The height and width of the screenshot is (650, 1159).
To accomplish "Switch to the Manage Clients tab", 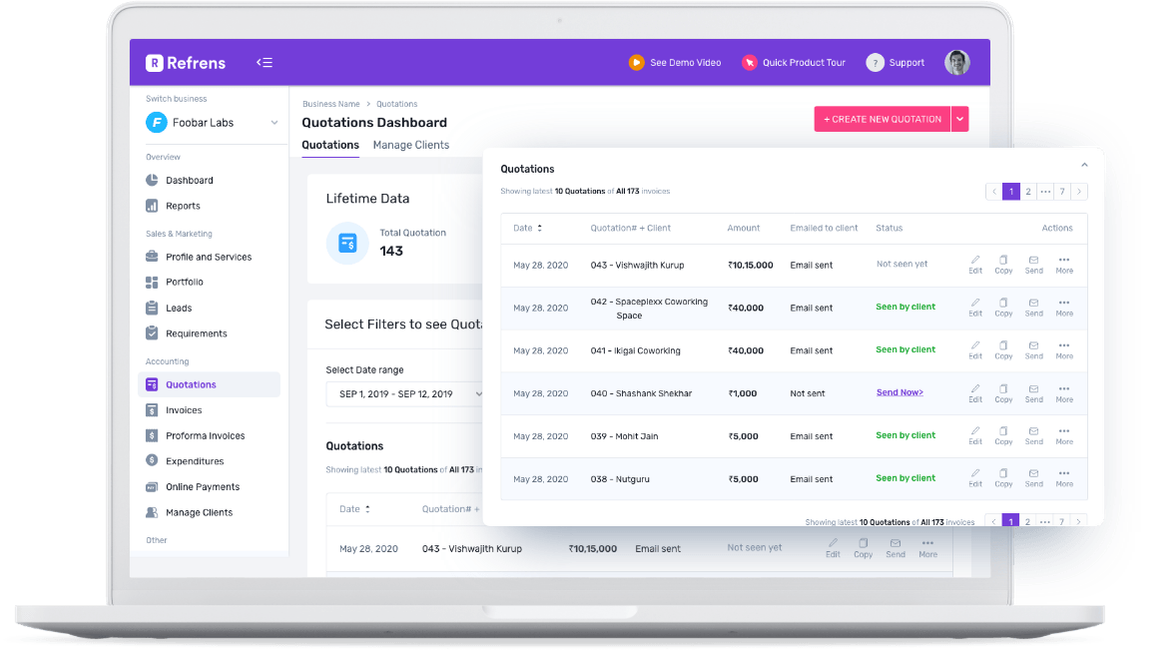I will click(x=411, y=145).
